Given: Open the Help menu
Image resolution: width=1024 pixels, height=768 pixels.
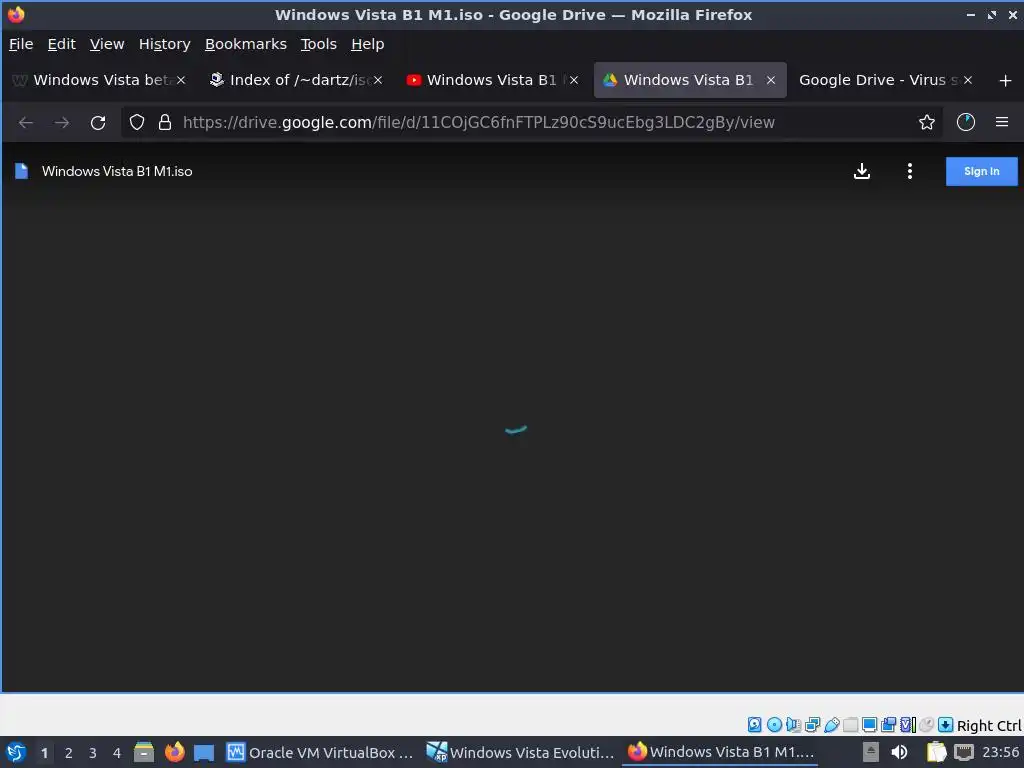Looking at the screenshot, I should coord(367,44).
